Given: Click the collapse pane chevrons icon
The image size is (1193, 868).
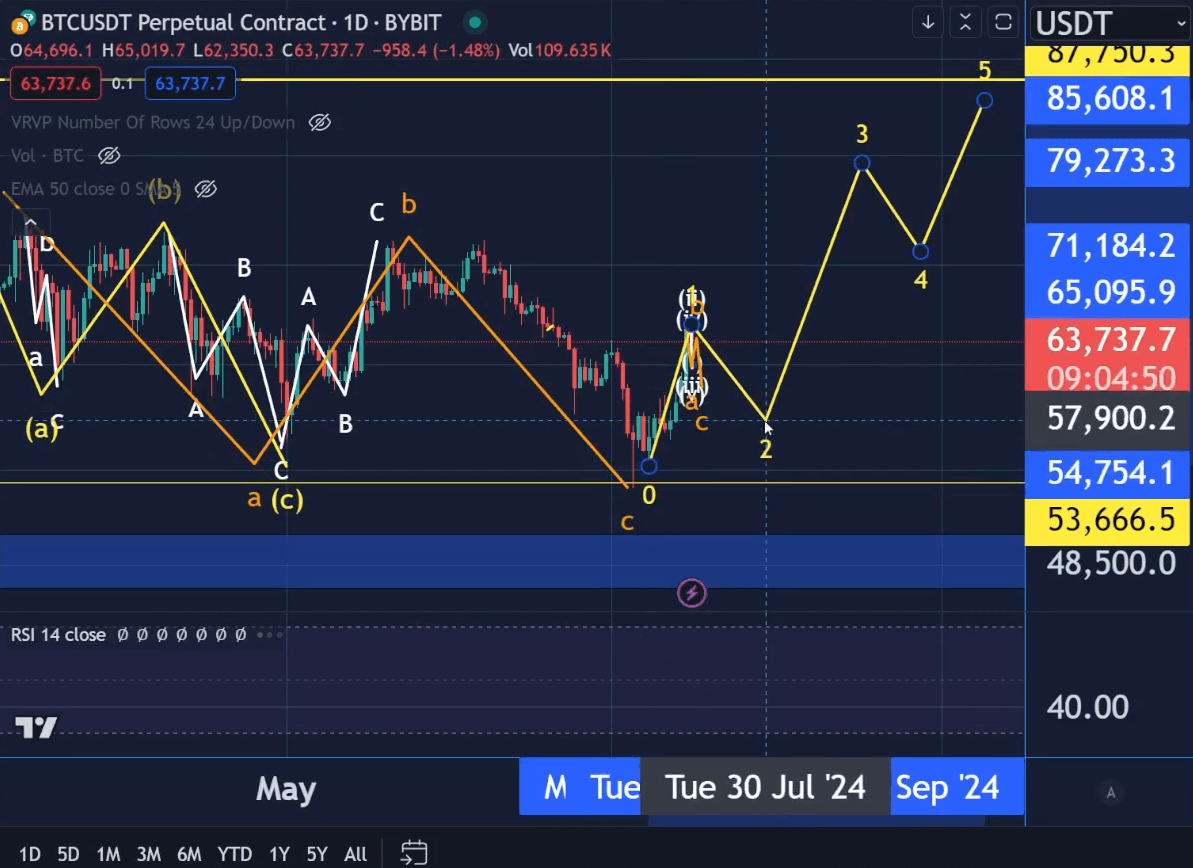Looking at the screenshot, I should click(965, 22).
